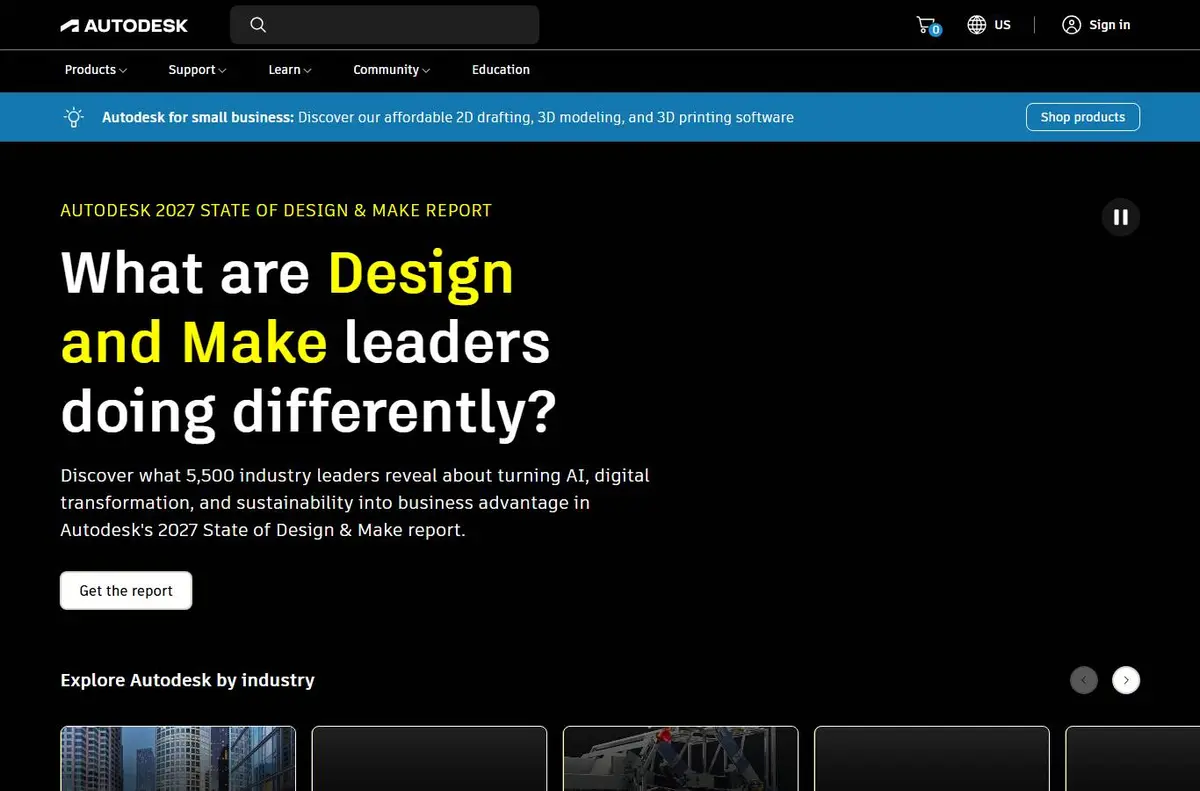This screenshot has width=1200, height=791.
Task: Click the Get the report button
Action: (x=126, y=591)
